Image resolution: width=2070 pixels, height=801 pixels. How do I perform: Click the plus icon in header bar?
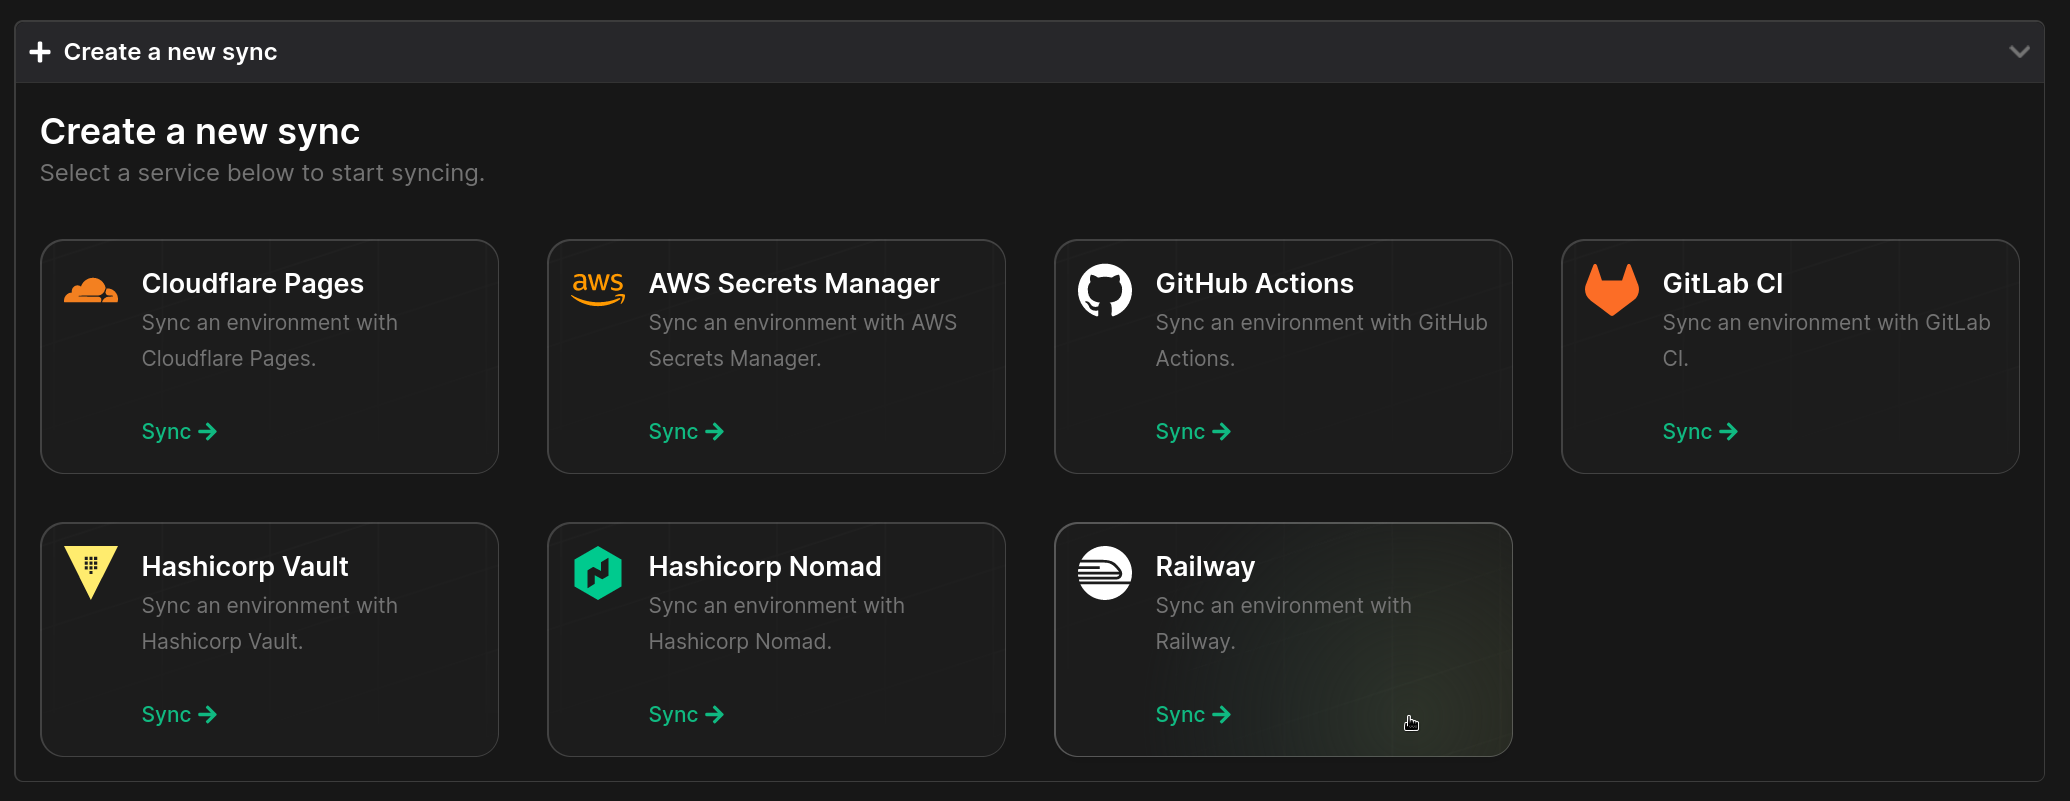pyautogui.click(x=40, y=52)
